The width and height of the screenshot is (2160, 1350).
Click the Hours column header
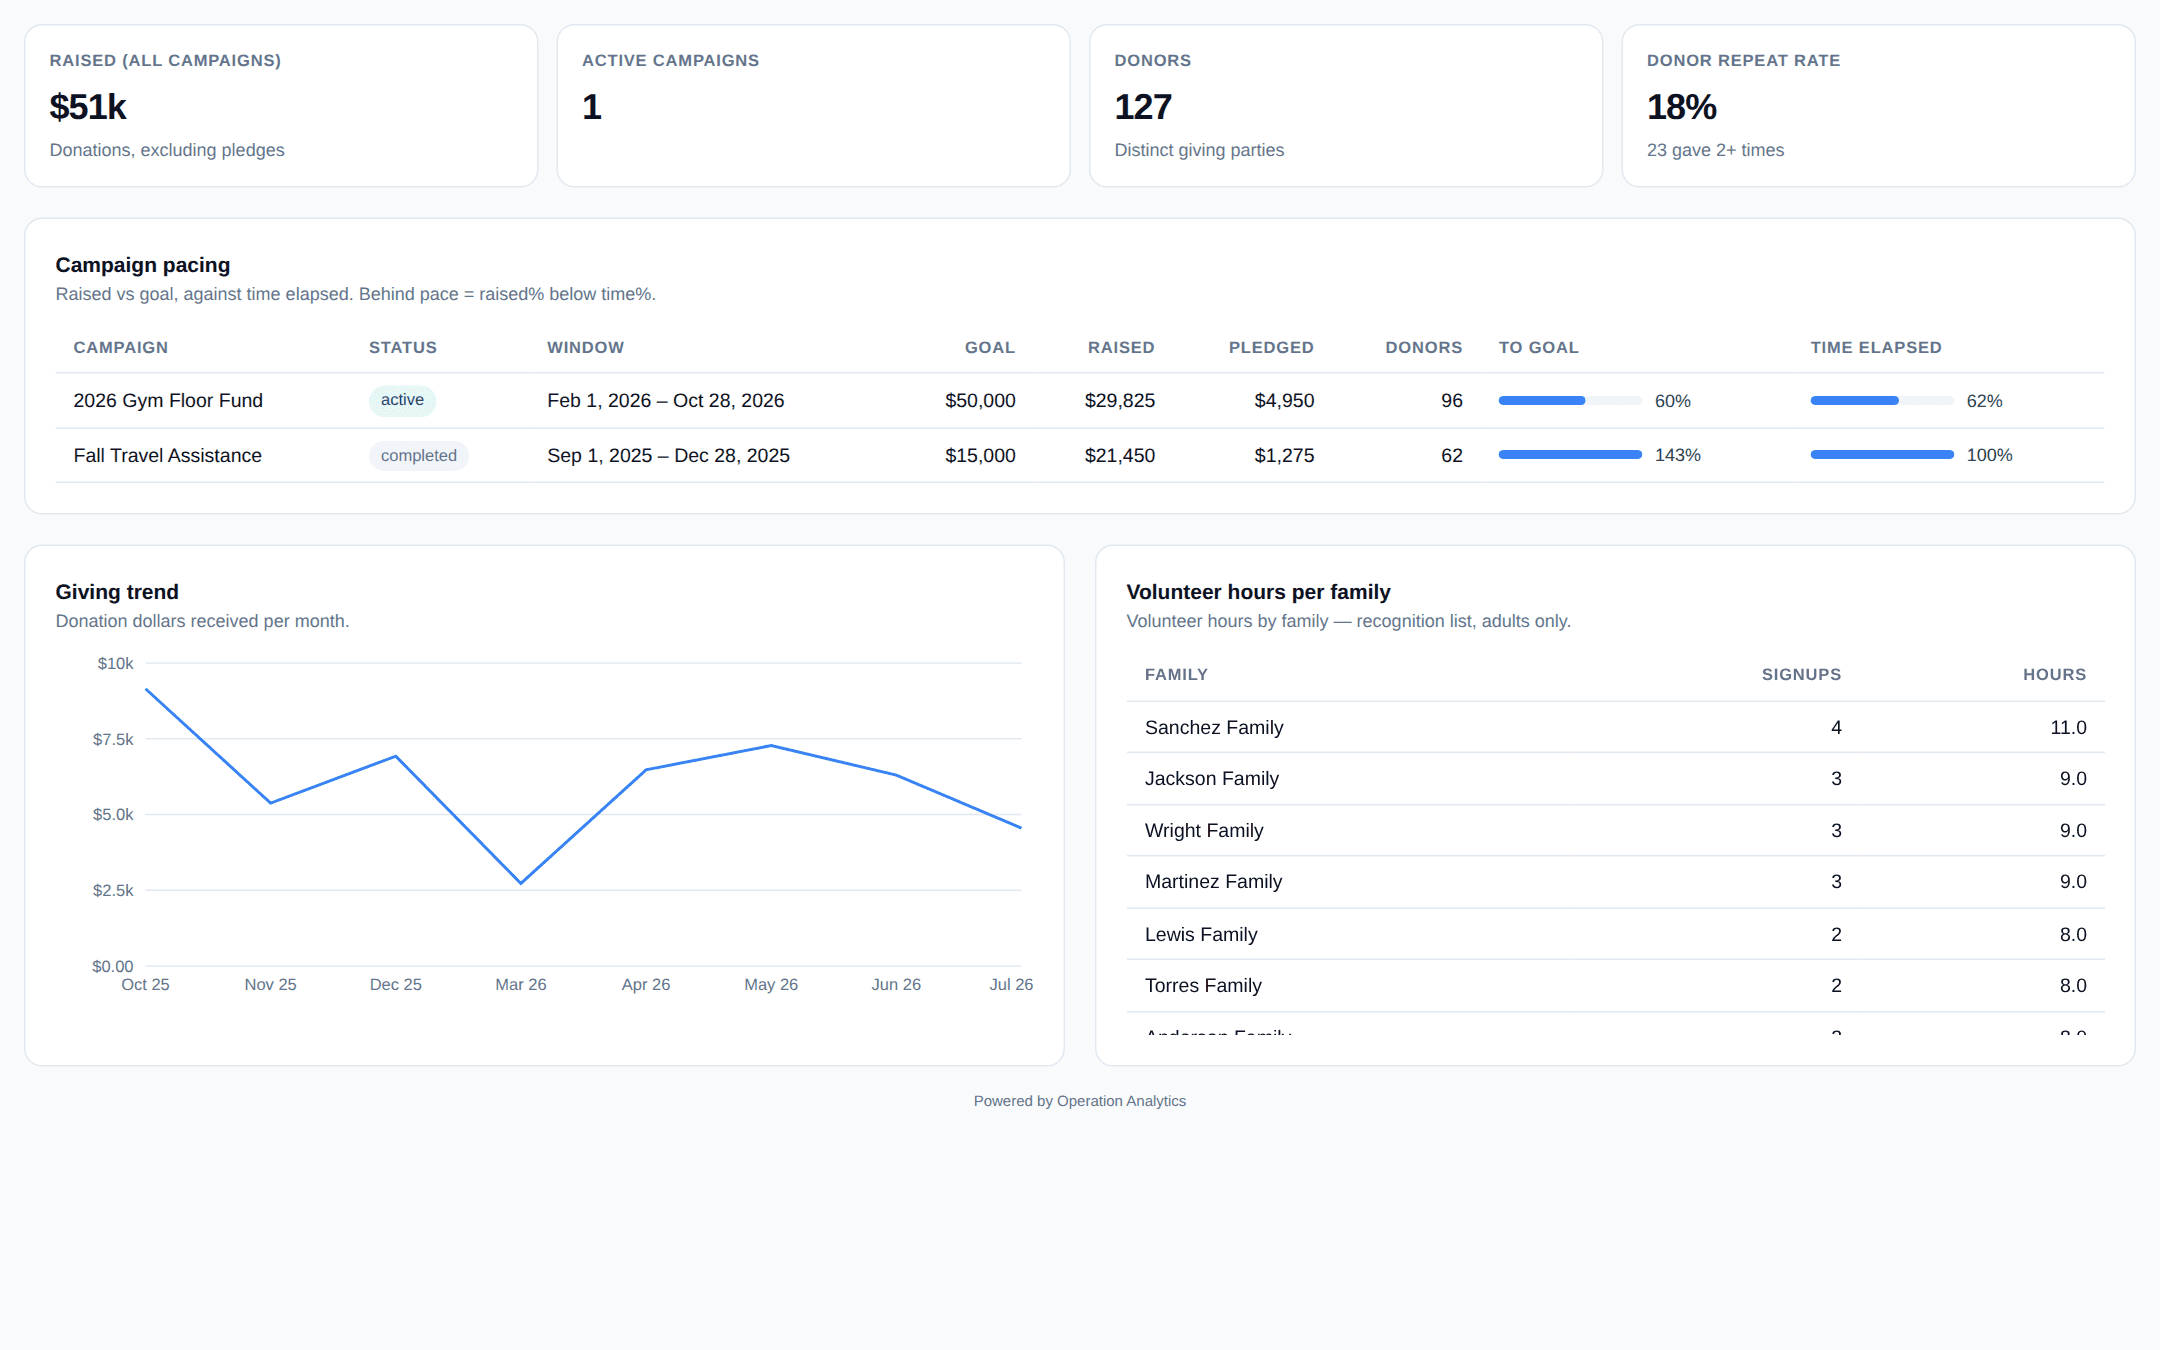(2054, 675)
